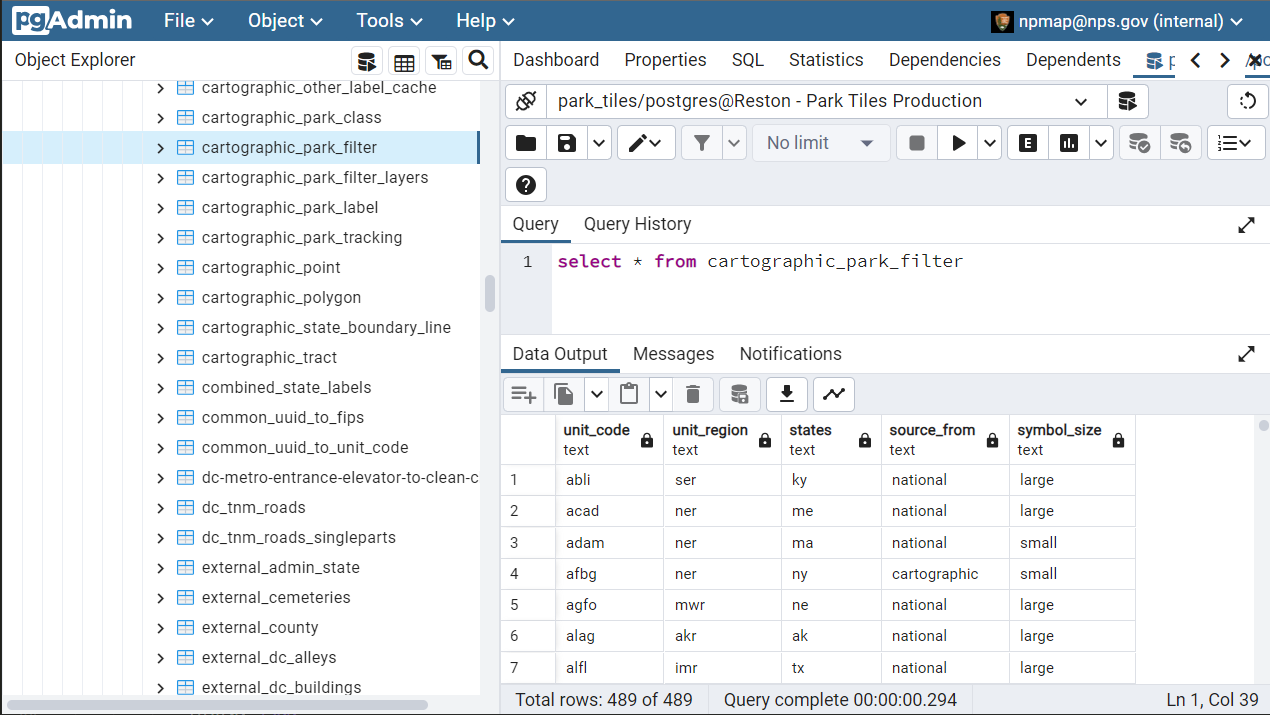Select the cartographic_tract table in tree
Screen dimensions: 1270x715
click(x=269, y=358)
